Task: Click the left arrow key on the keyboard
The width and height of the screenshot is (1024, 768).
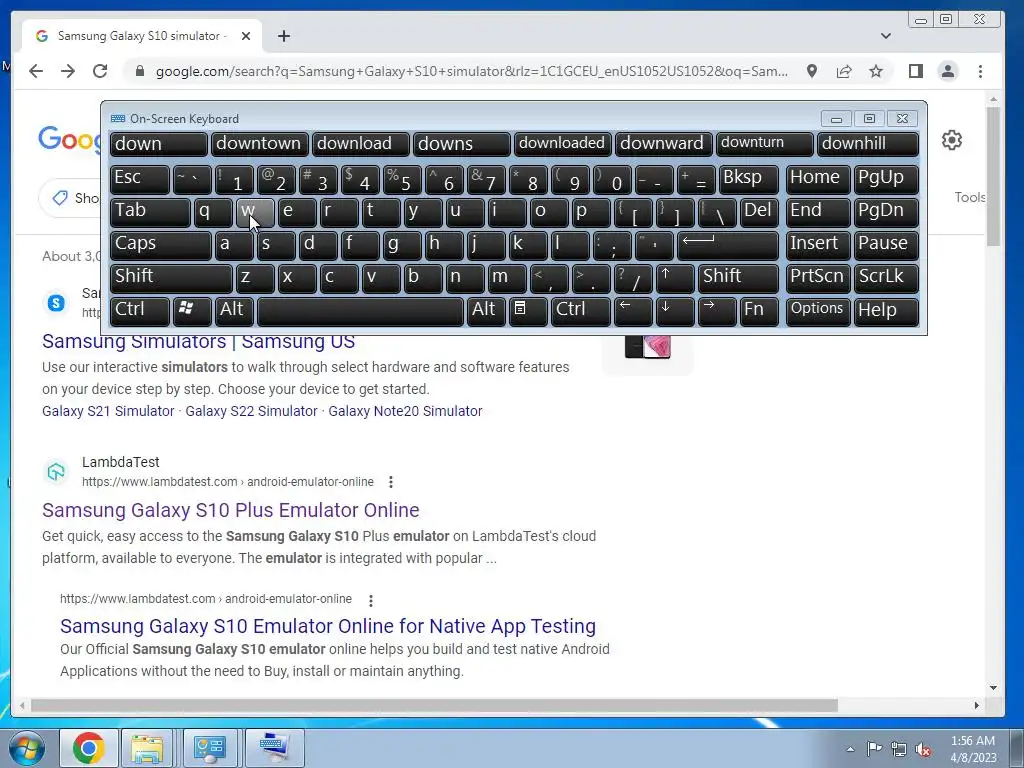Action: coord(633,310)
